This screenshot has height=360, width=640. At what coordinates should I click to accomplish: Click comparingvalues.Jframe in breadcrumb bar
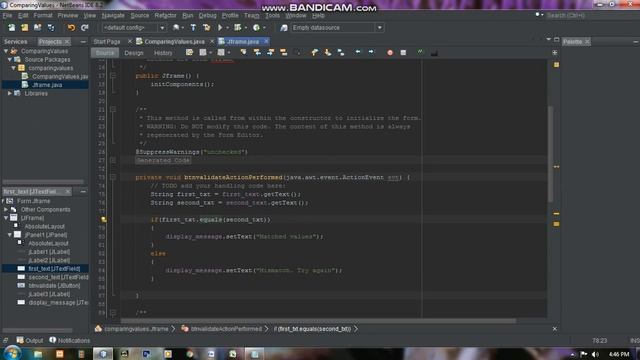[136, 329]
